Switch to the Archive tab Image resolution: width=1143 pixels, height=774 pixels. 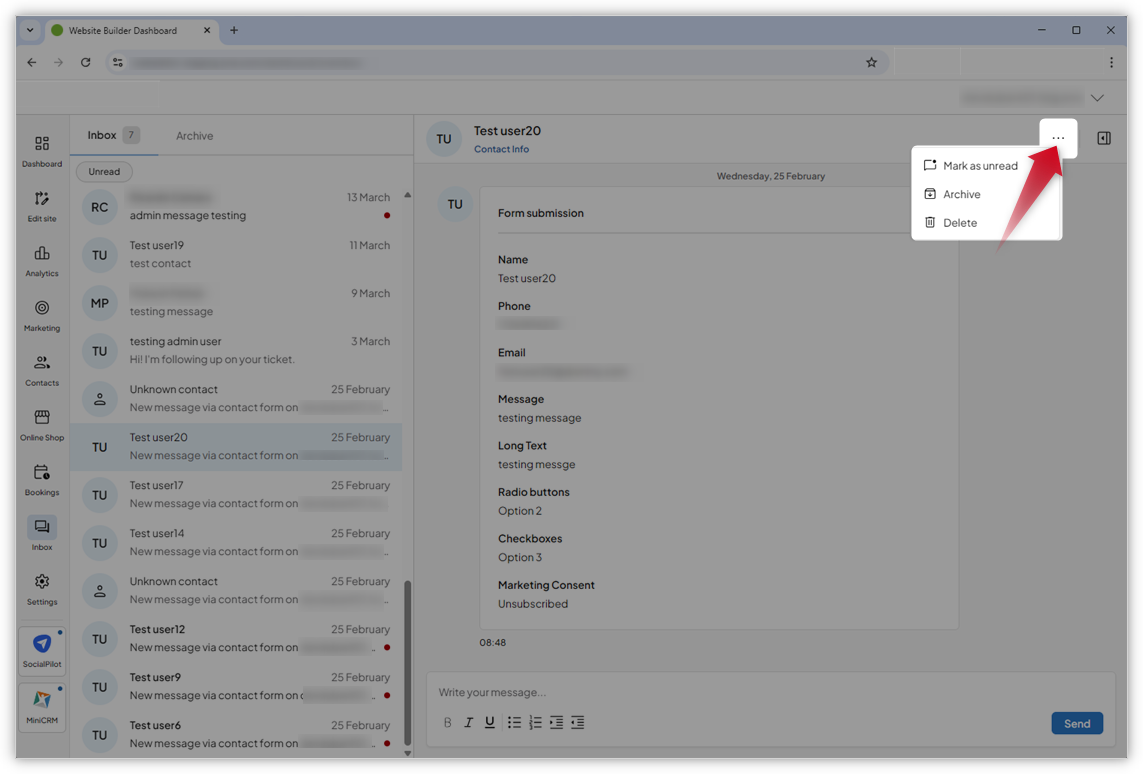click(x=194, y=135)
